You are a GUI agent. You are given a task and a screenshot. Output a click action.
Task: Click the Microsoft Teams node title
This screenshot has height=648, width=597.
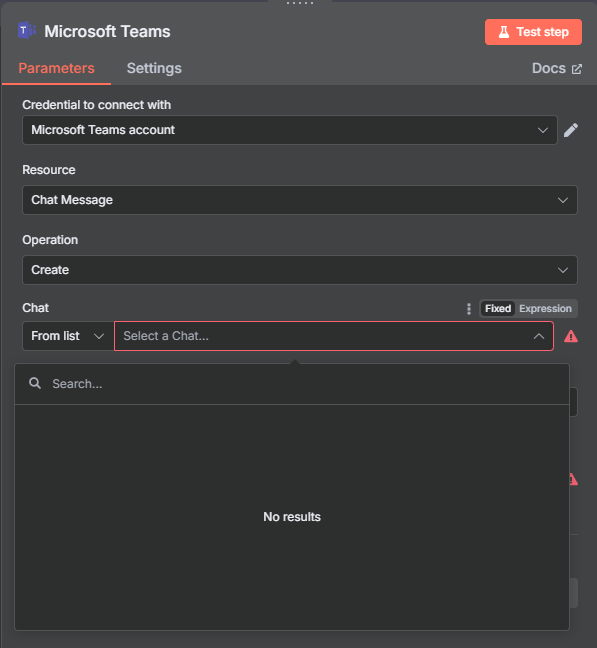tap(107, 31)
